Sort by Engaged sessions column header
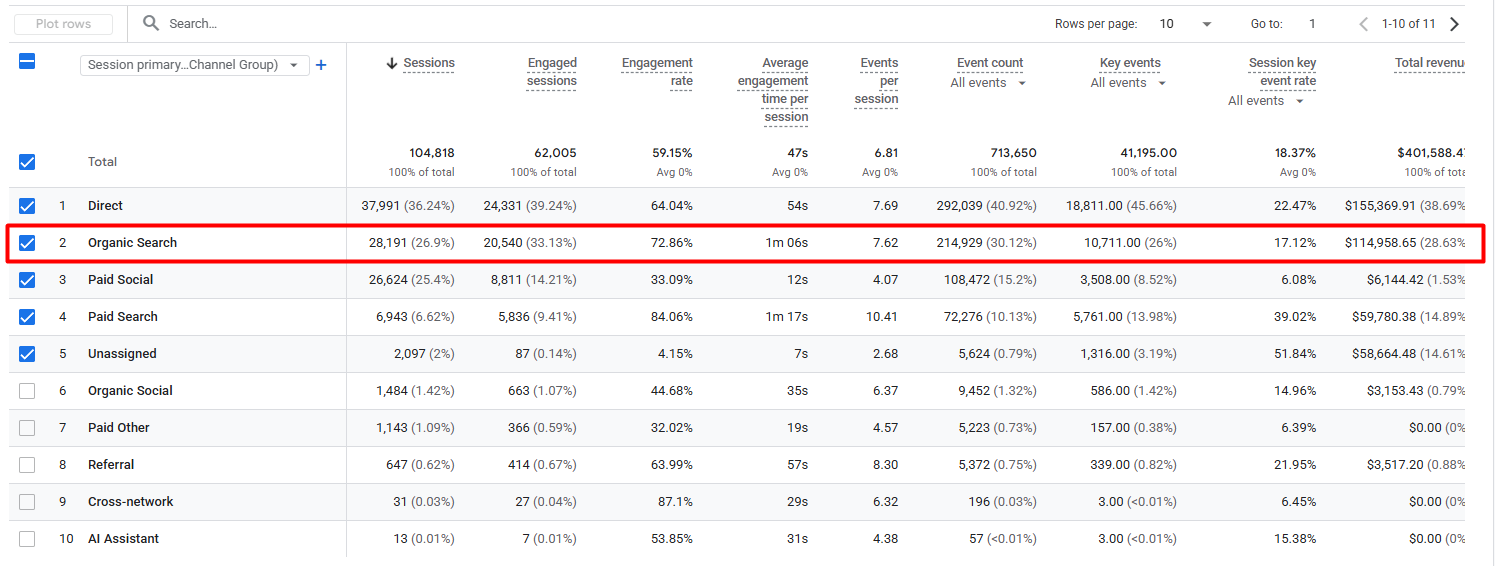The height and width of the screenshot is (566, 1495). tap(552, 72)
